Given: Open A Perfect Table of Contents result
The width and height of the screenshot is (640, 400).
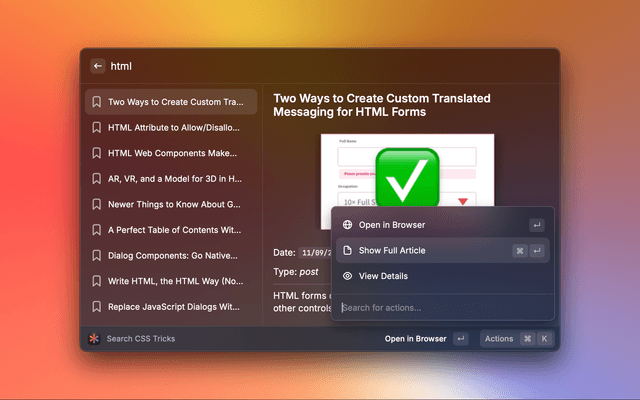Looking at the screenshot, I should coord(173,230).
